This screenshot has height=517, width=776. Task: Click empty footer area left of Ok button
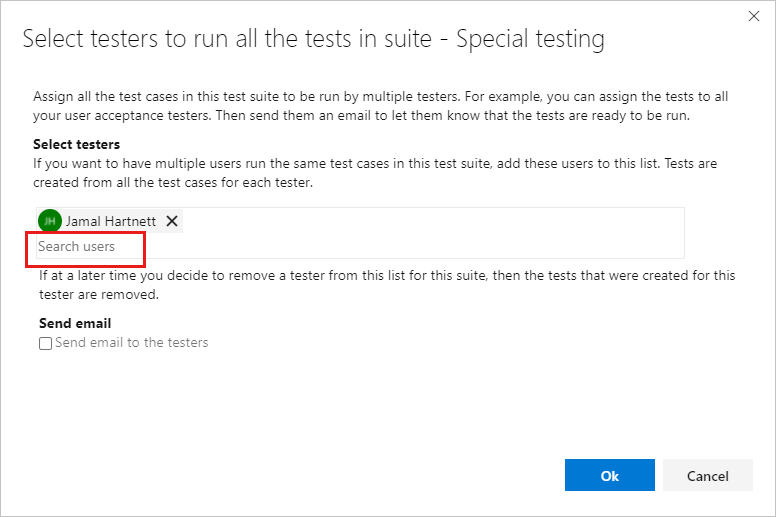(300, 476)
